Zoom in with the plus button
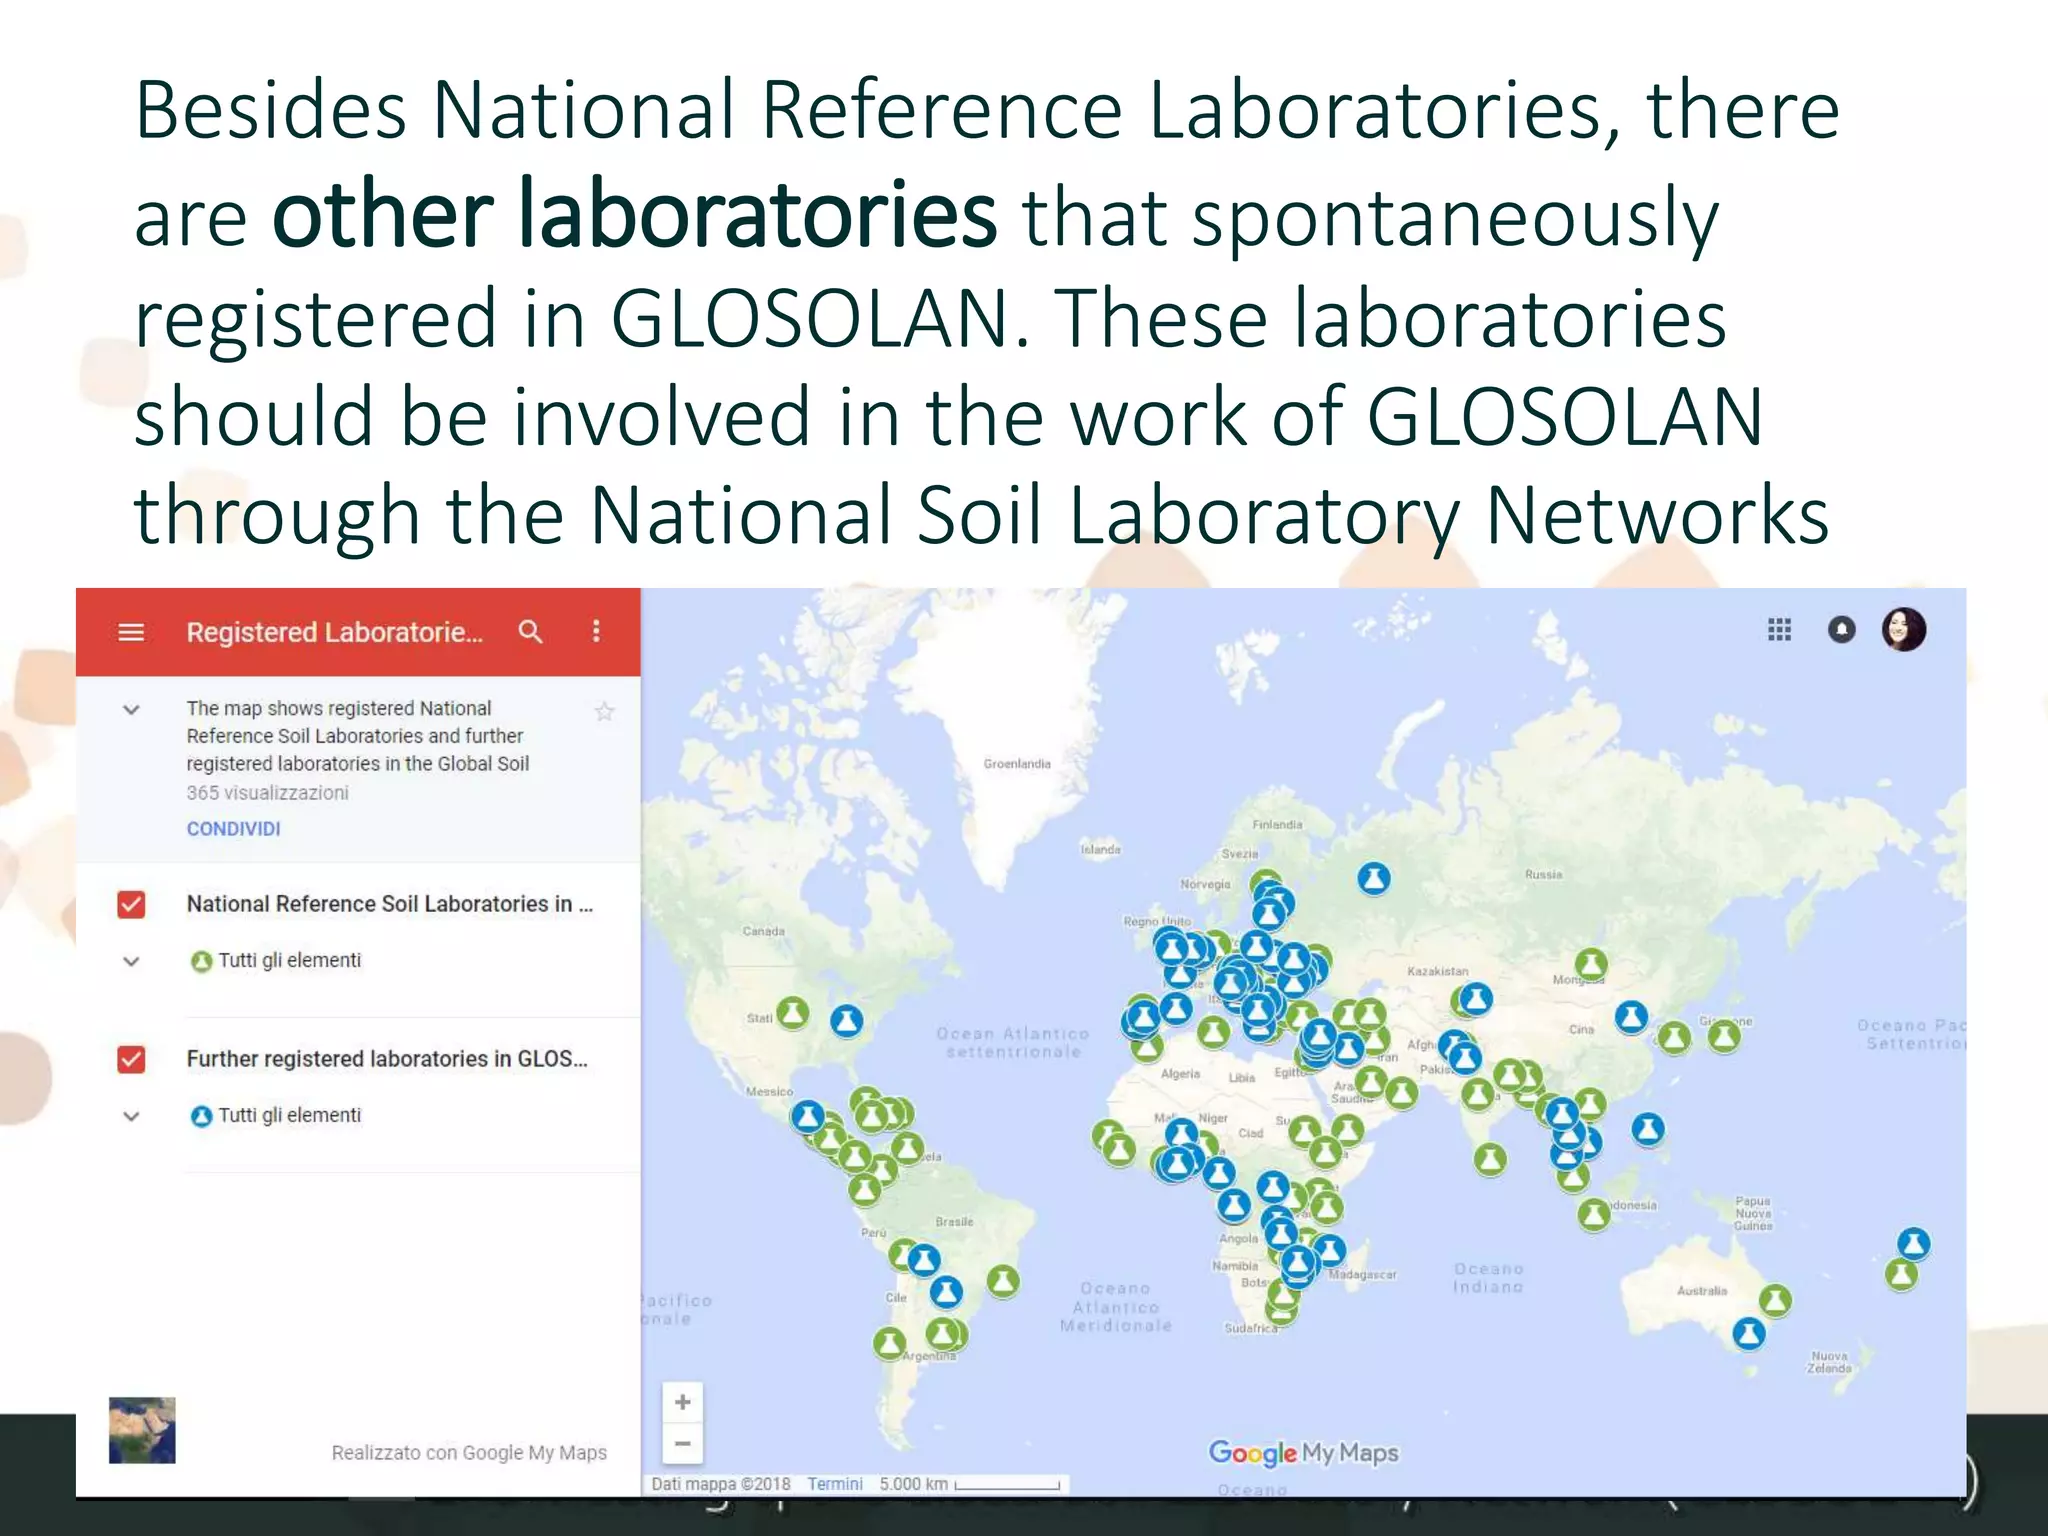The image size is (2048, 1536). [x=683, y=1402]
